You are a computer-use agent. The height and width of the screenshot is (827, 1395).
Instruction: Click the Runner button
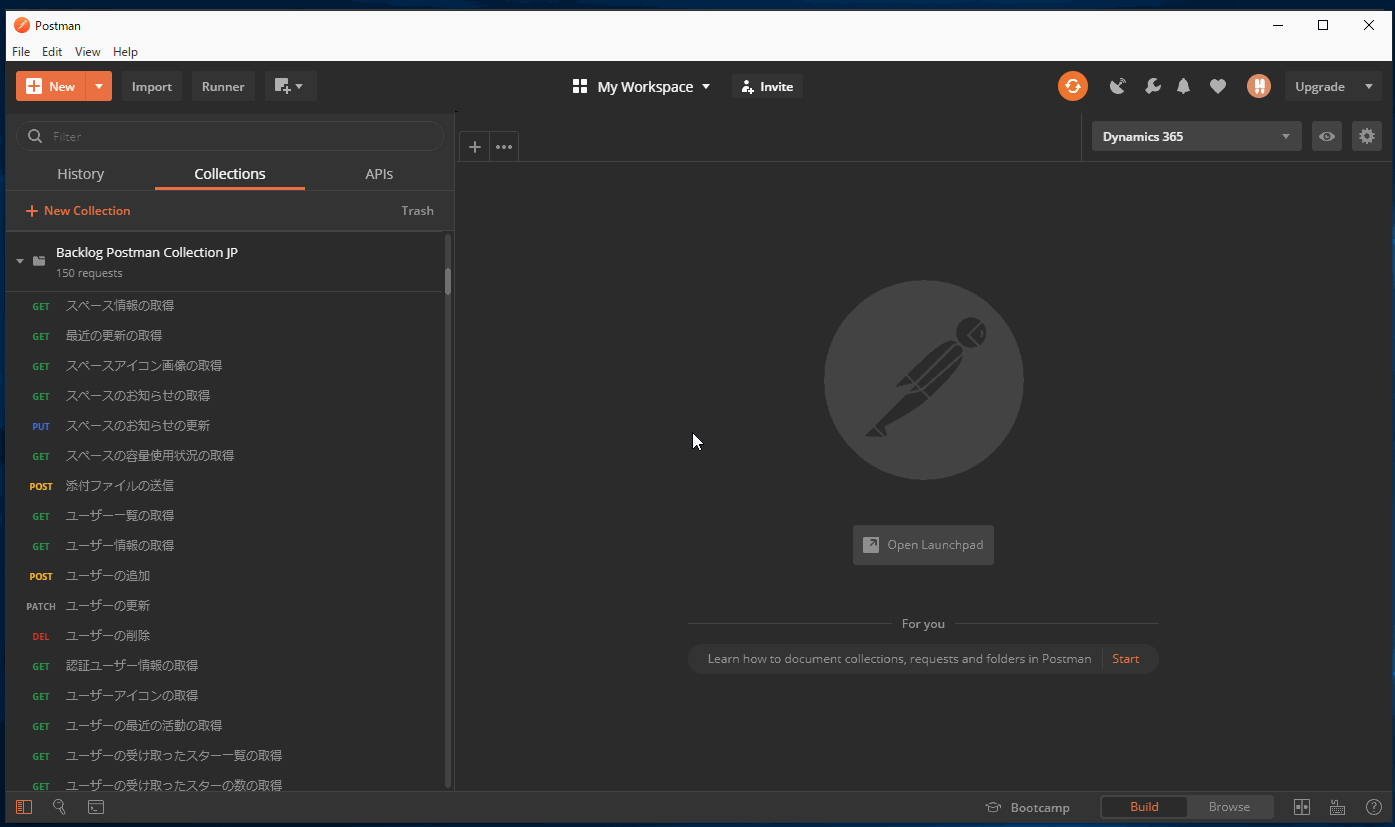(223, 86)
